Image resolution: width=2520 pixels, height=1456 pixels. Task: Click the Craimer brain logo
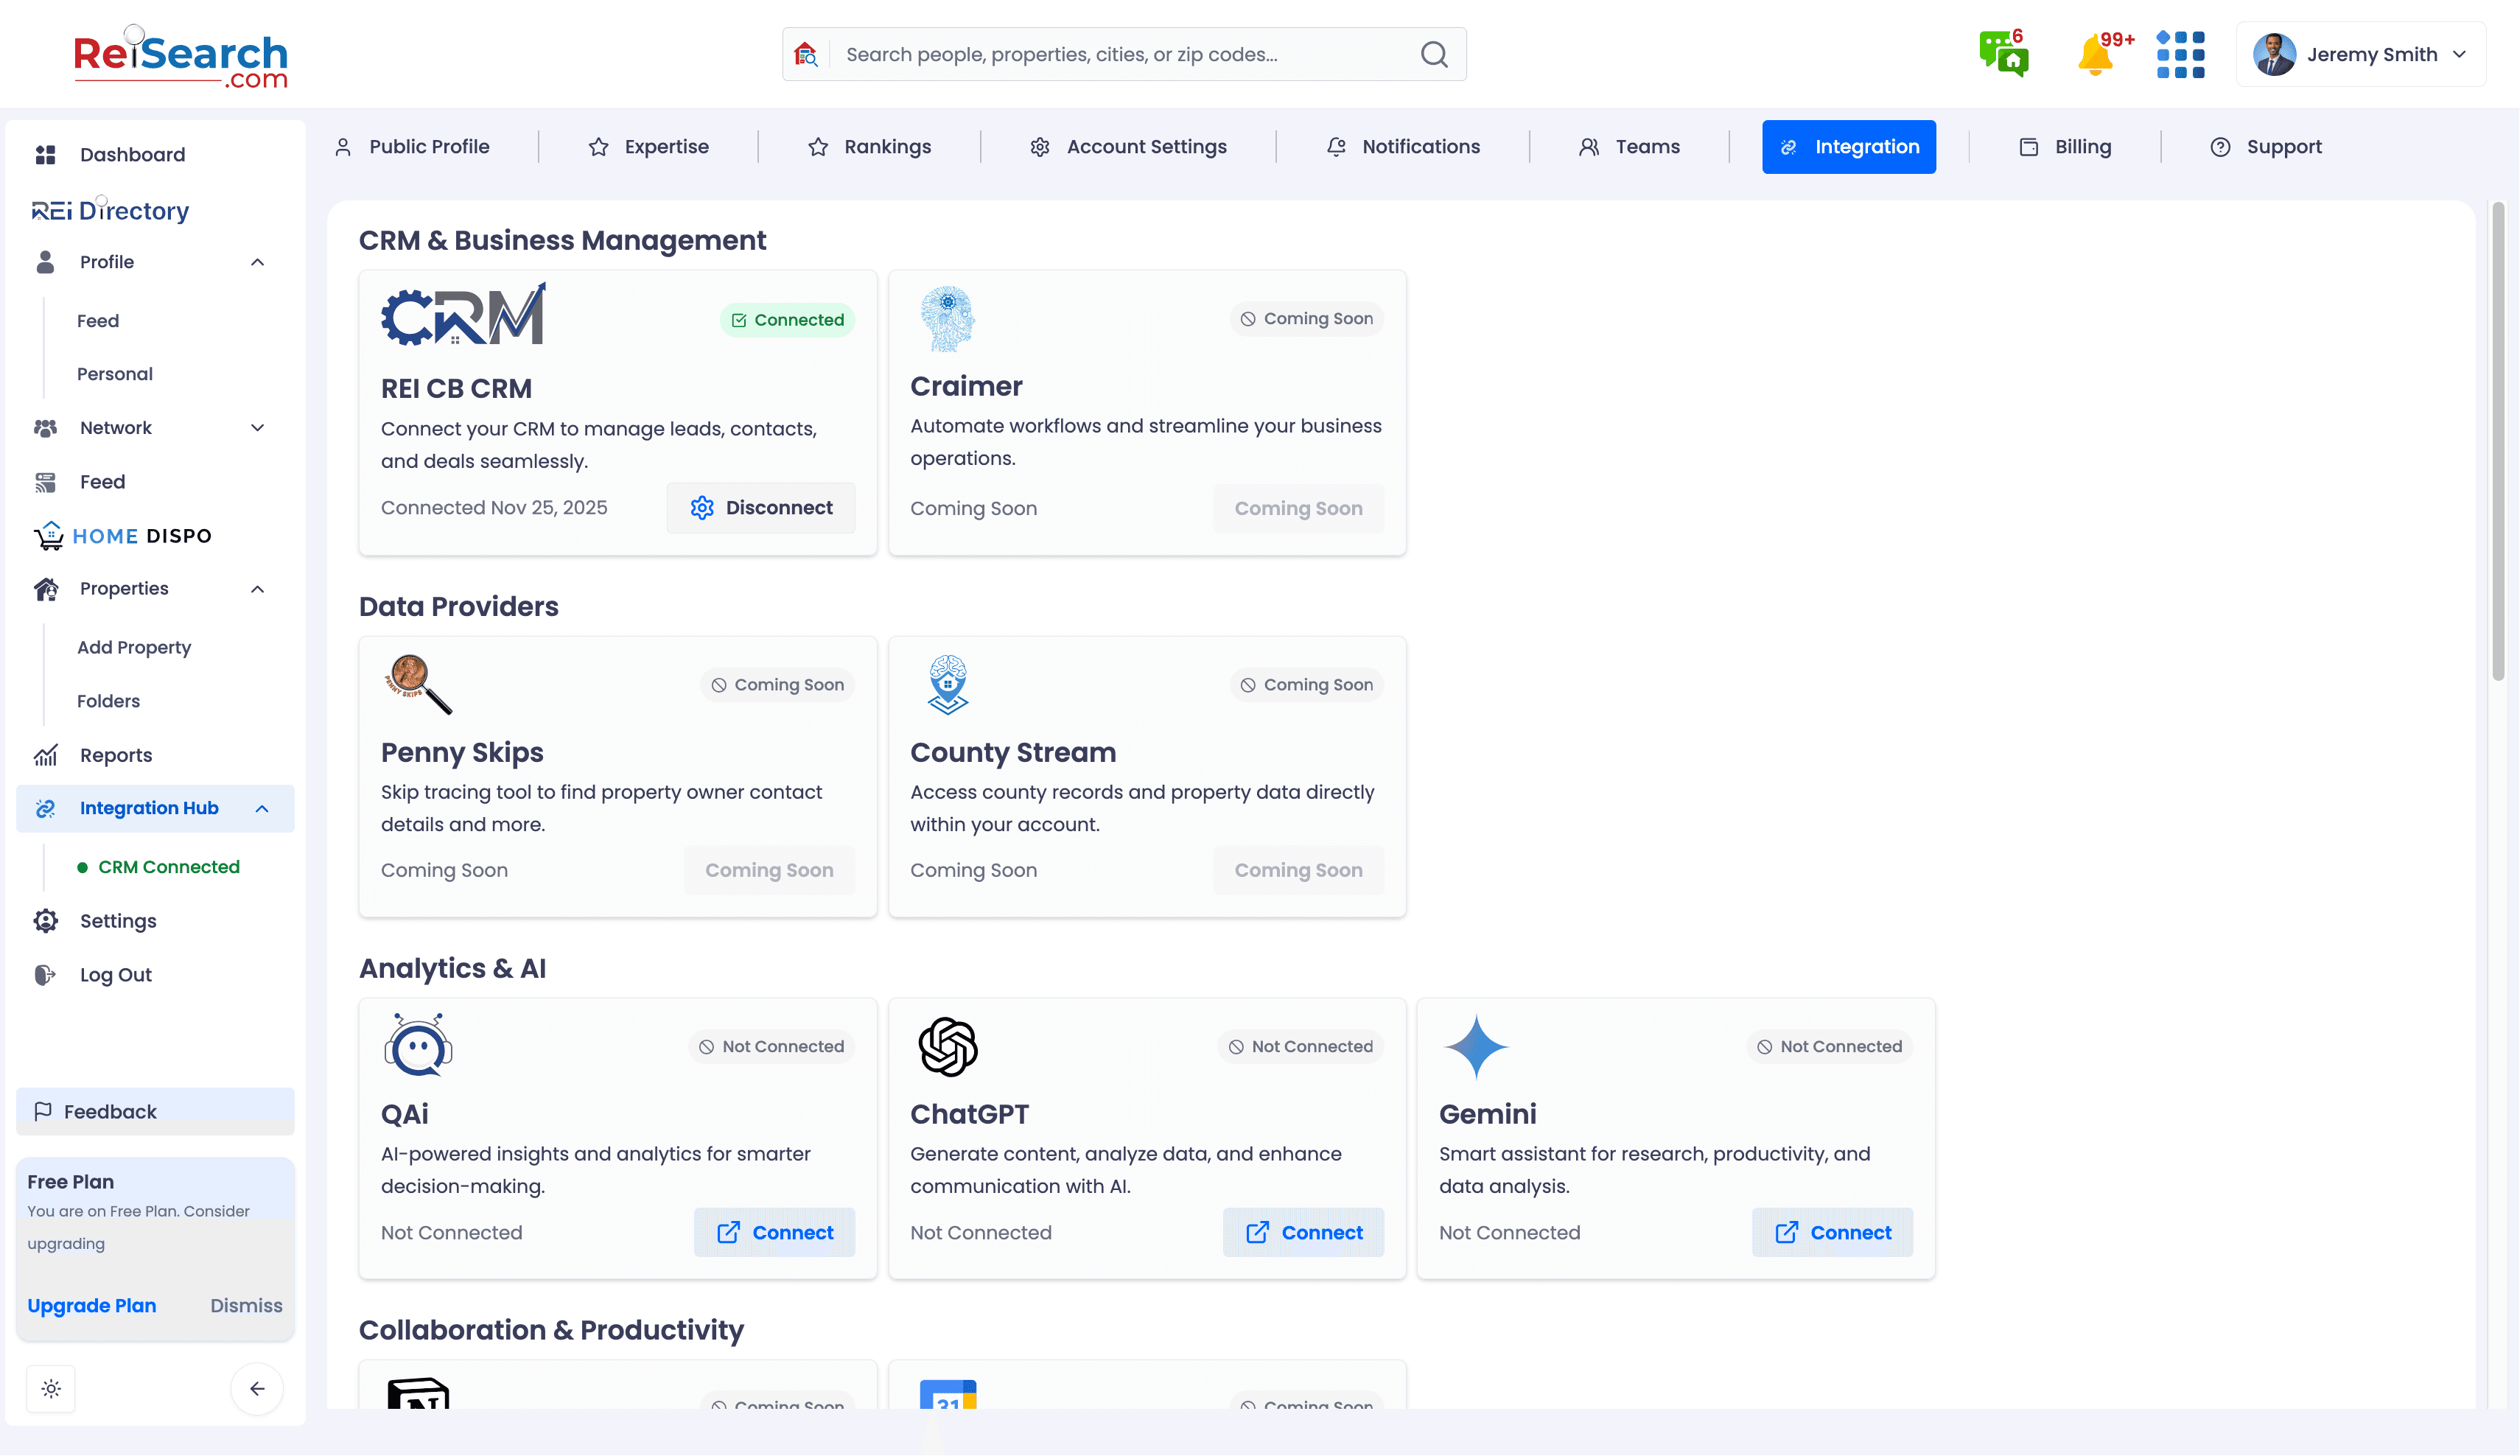click(947, 318)
